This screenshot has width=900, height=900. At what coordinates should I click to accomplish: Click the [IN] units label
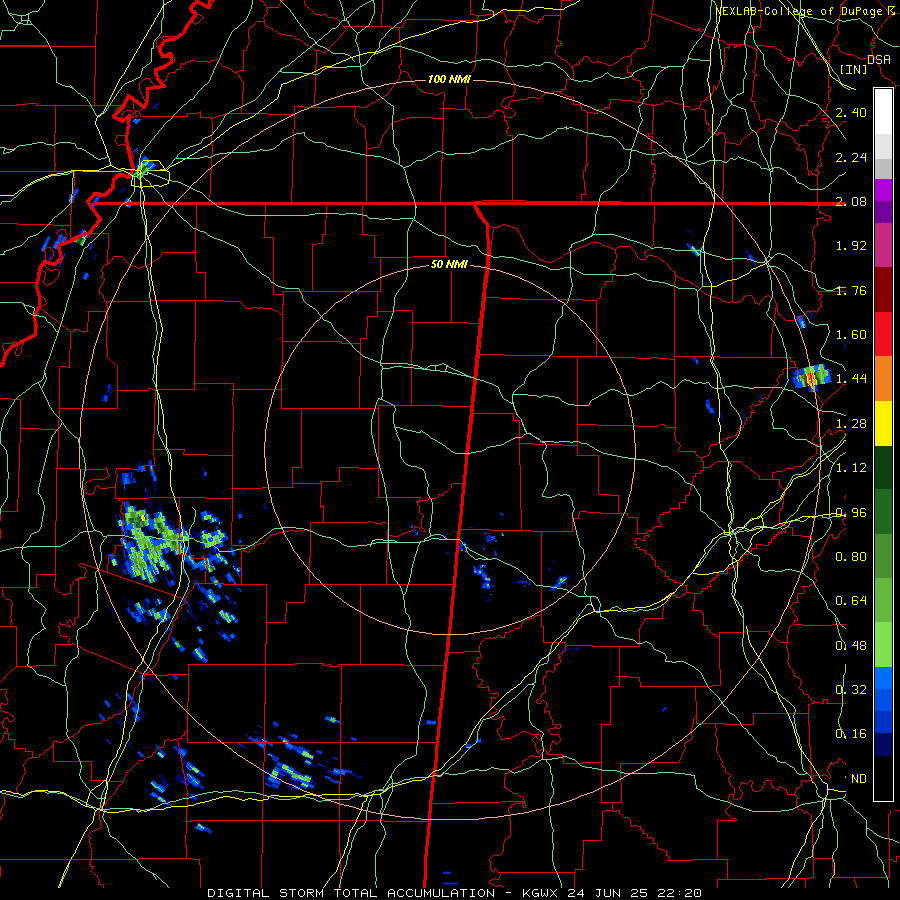(x=854, y=69)
